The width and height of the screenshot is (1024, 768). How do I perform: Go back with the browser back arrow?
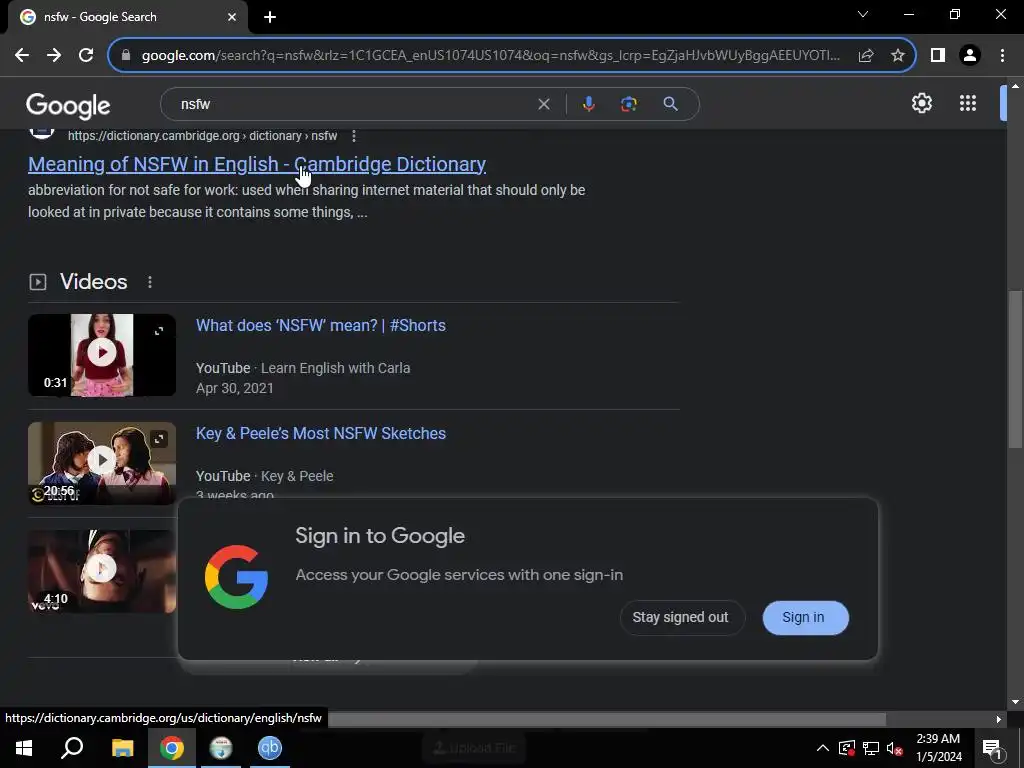point(22,56)
